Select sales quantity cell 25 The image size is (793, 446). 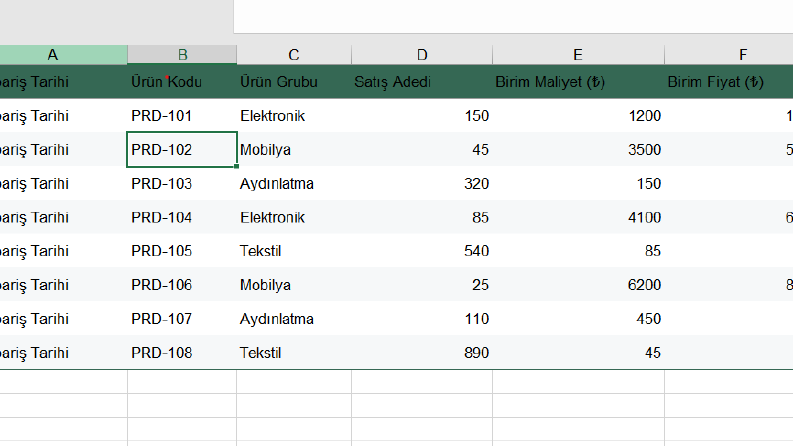click(x=422, y=285)
